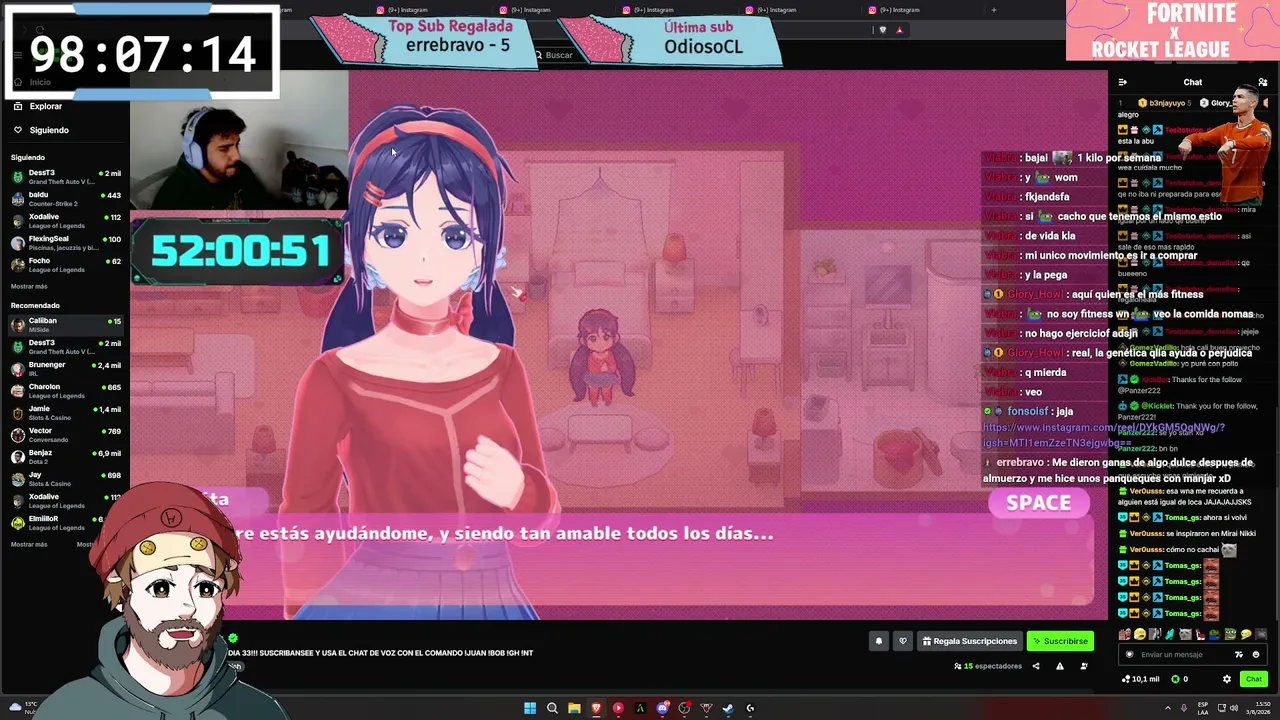Image resolution: width=1280 pixels, height=720 pixels.
Task: Open the Instagram reel link in chat
Action: [x=1103, y=435]
